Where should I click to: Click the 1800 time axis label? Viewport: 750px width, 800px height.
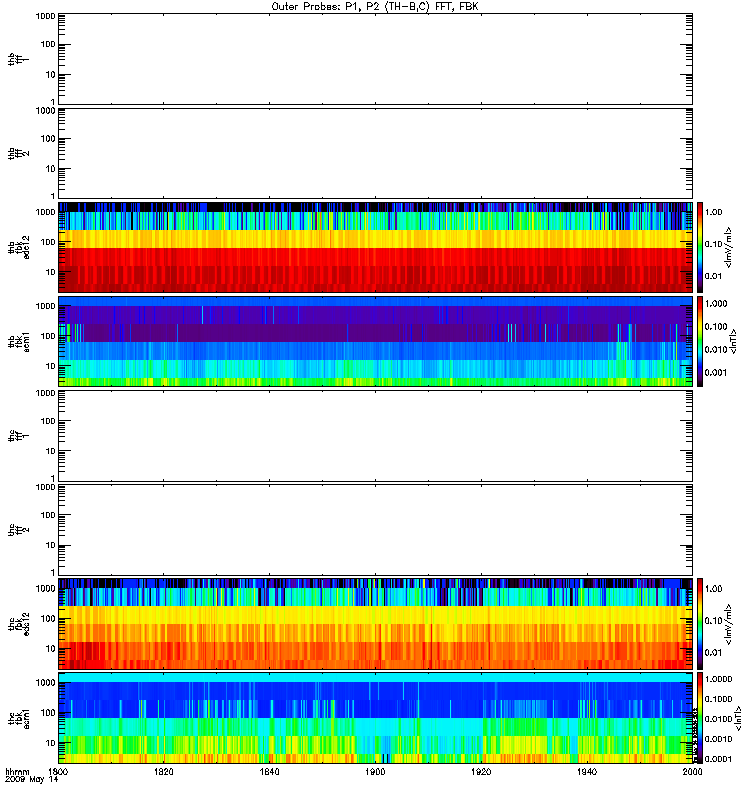58,771
